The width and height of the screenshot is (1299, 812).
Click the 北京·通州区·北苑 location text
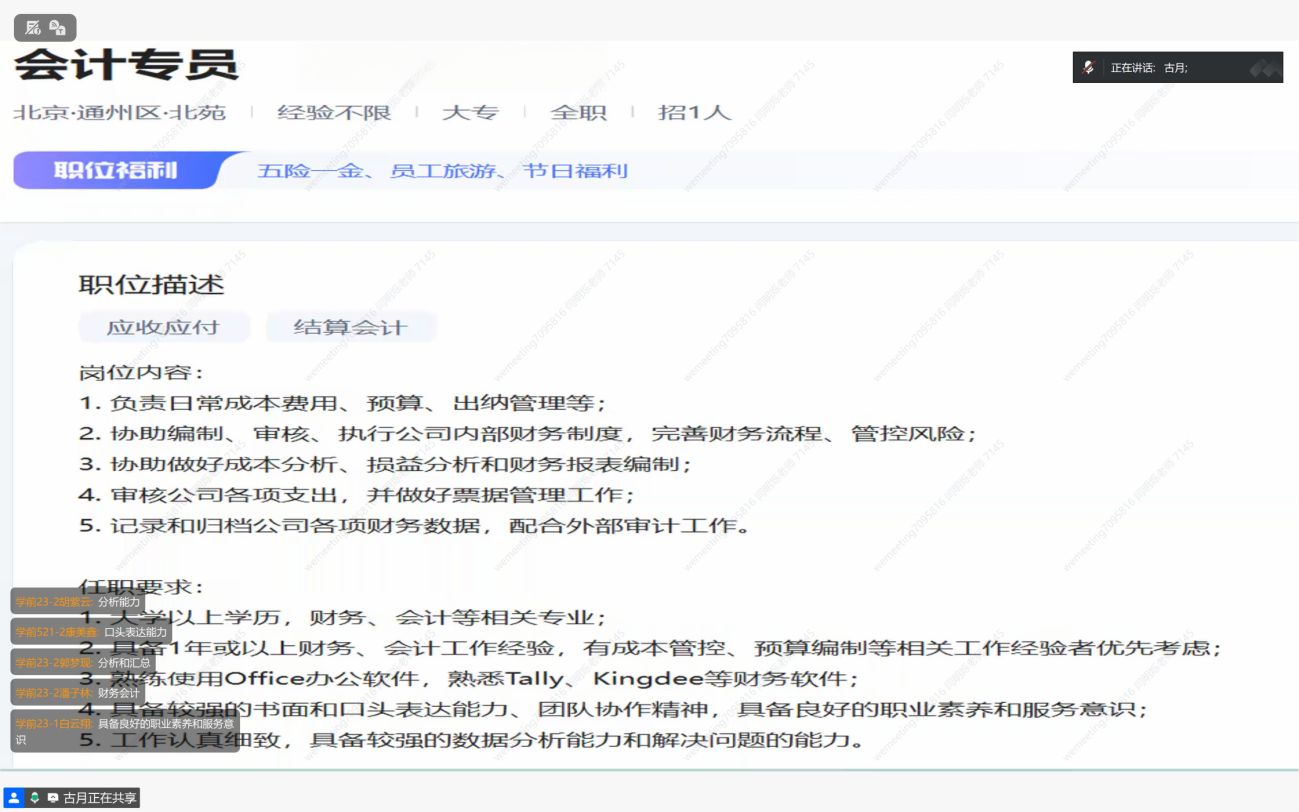tap(119, 112)
